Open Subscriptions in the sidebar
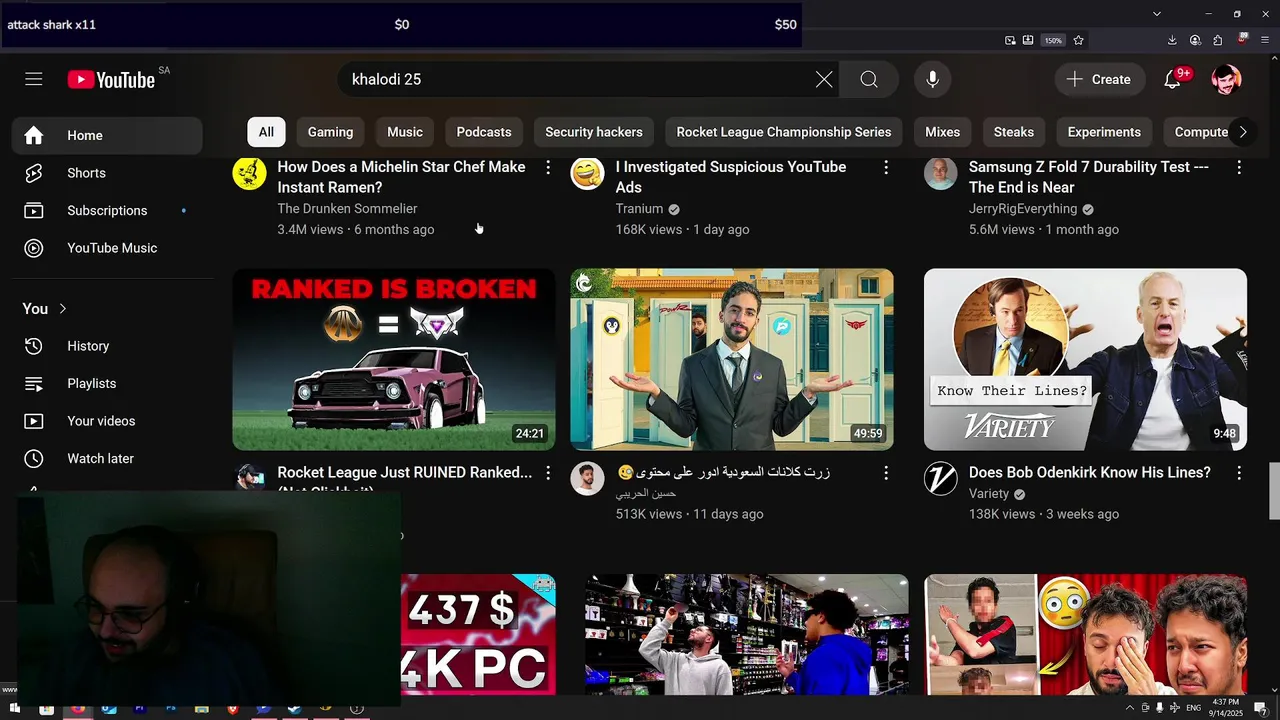Image resolution: width=1280 pixels, height=720 pixels. tap(107, 210)
